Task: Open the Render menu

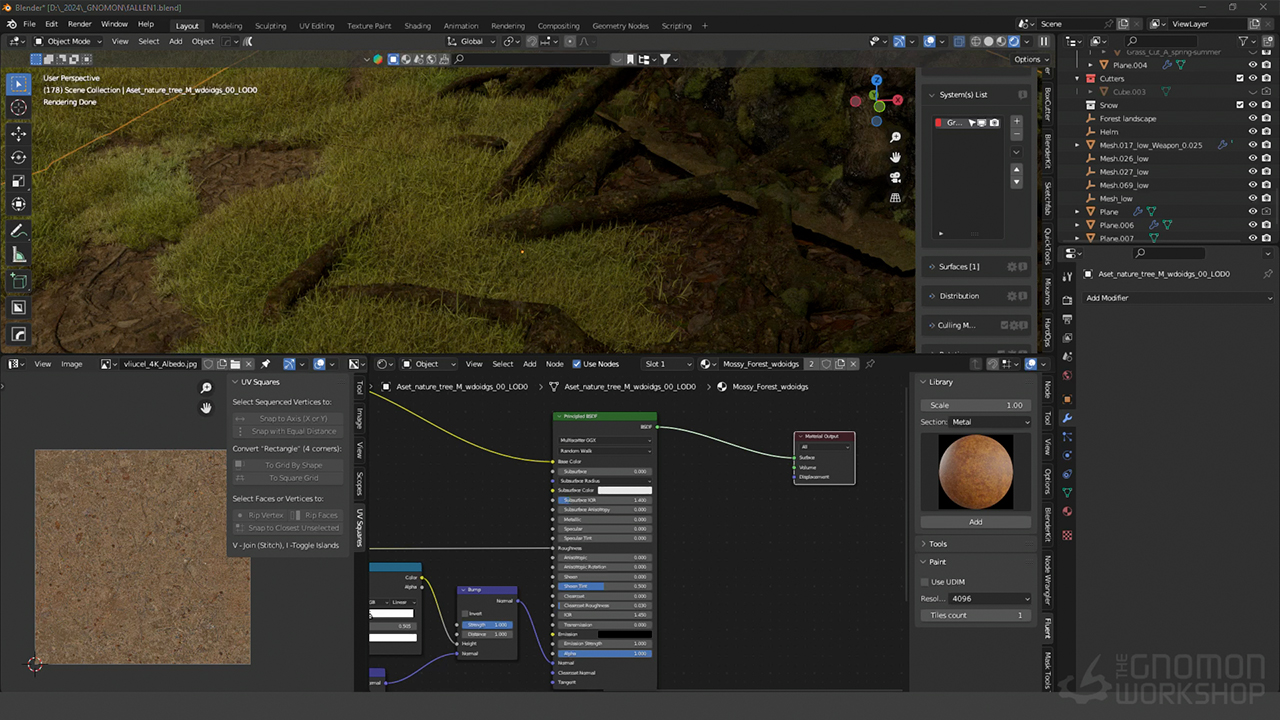Action: point(80,24)
